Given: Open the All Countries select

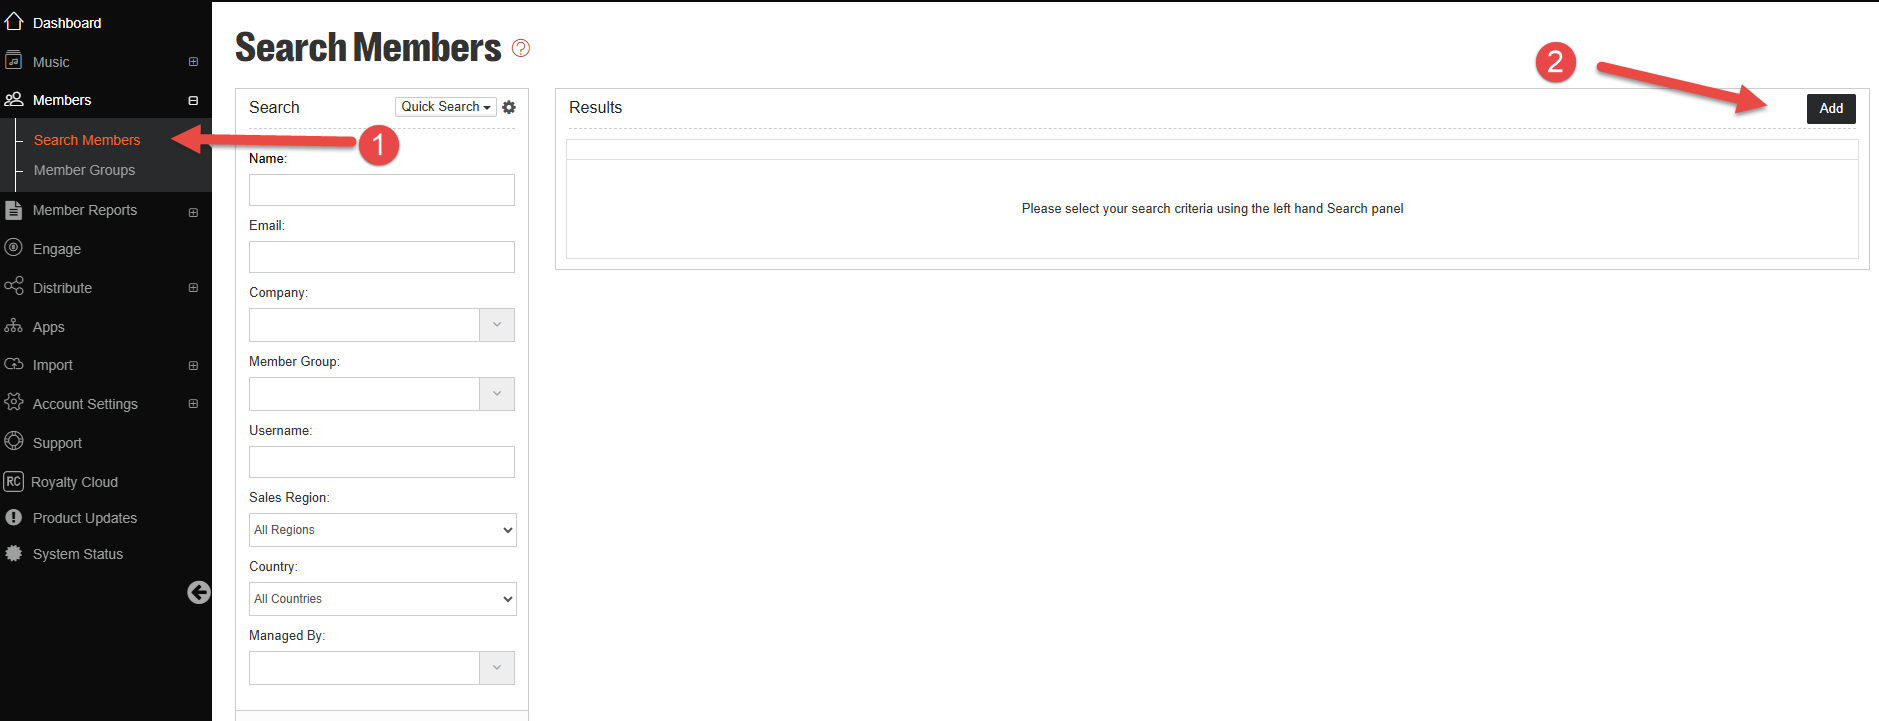Looking at the screenshot, I should 383,599.
